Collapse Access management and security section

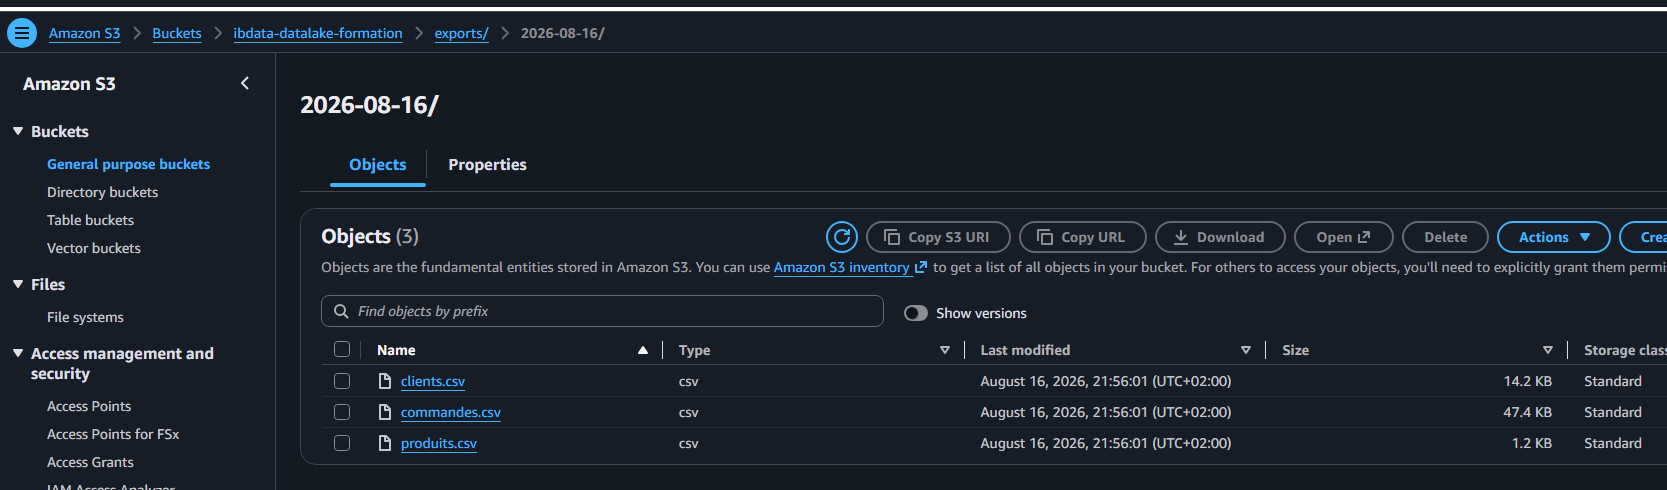point(18,353)
